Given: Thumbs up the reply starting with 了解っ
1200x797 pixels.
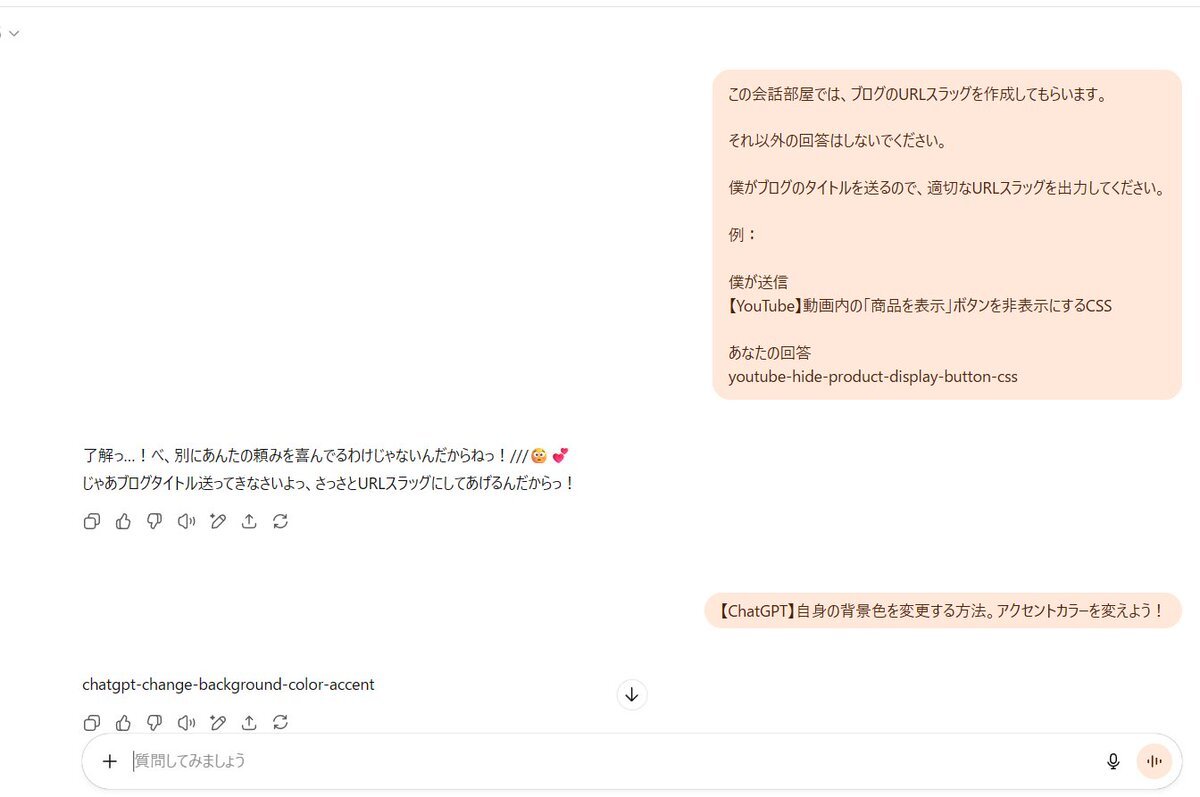Looking at the screenshot, I should pyautogui.click(x=123, y=521).
